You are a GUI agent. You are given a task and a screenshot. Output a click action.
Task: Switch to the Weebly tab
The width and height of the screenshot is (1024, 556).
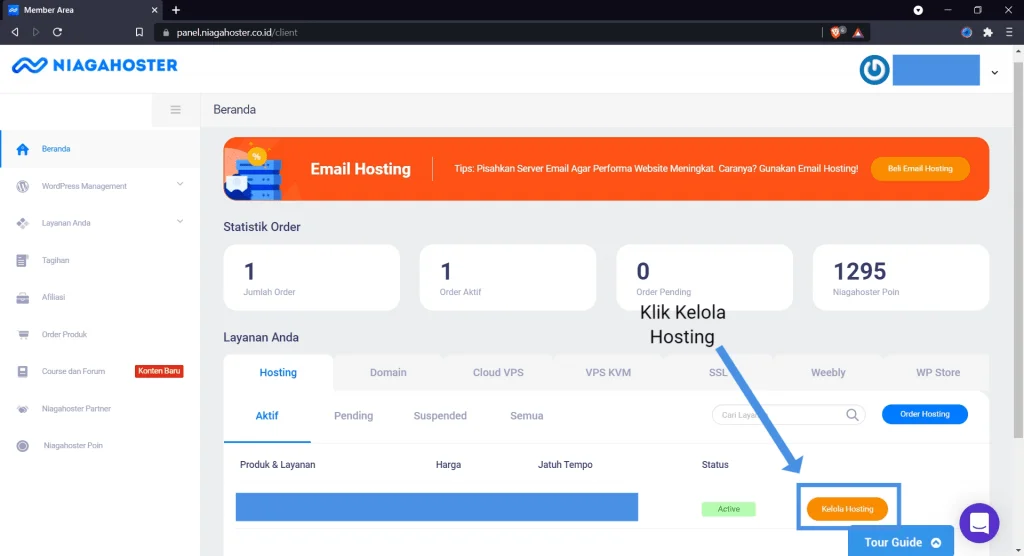point(828,372)
